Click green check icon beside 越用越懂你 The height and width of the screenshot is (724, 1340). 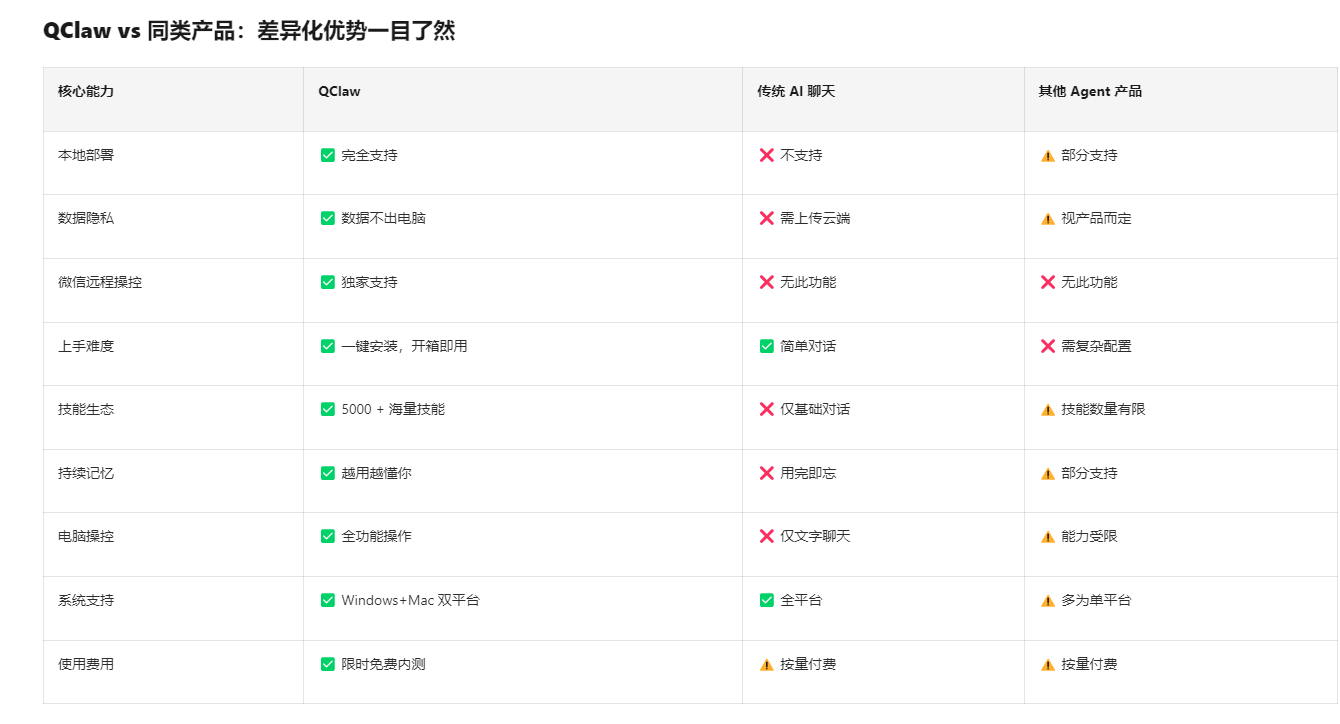[x=328, y=473]
